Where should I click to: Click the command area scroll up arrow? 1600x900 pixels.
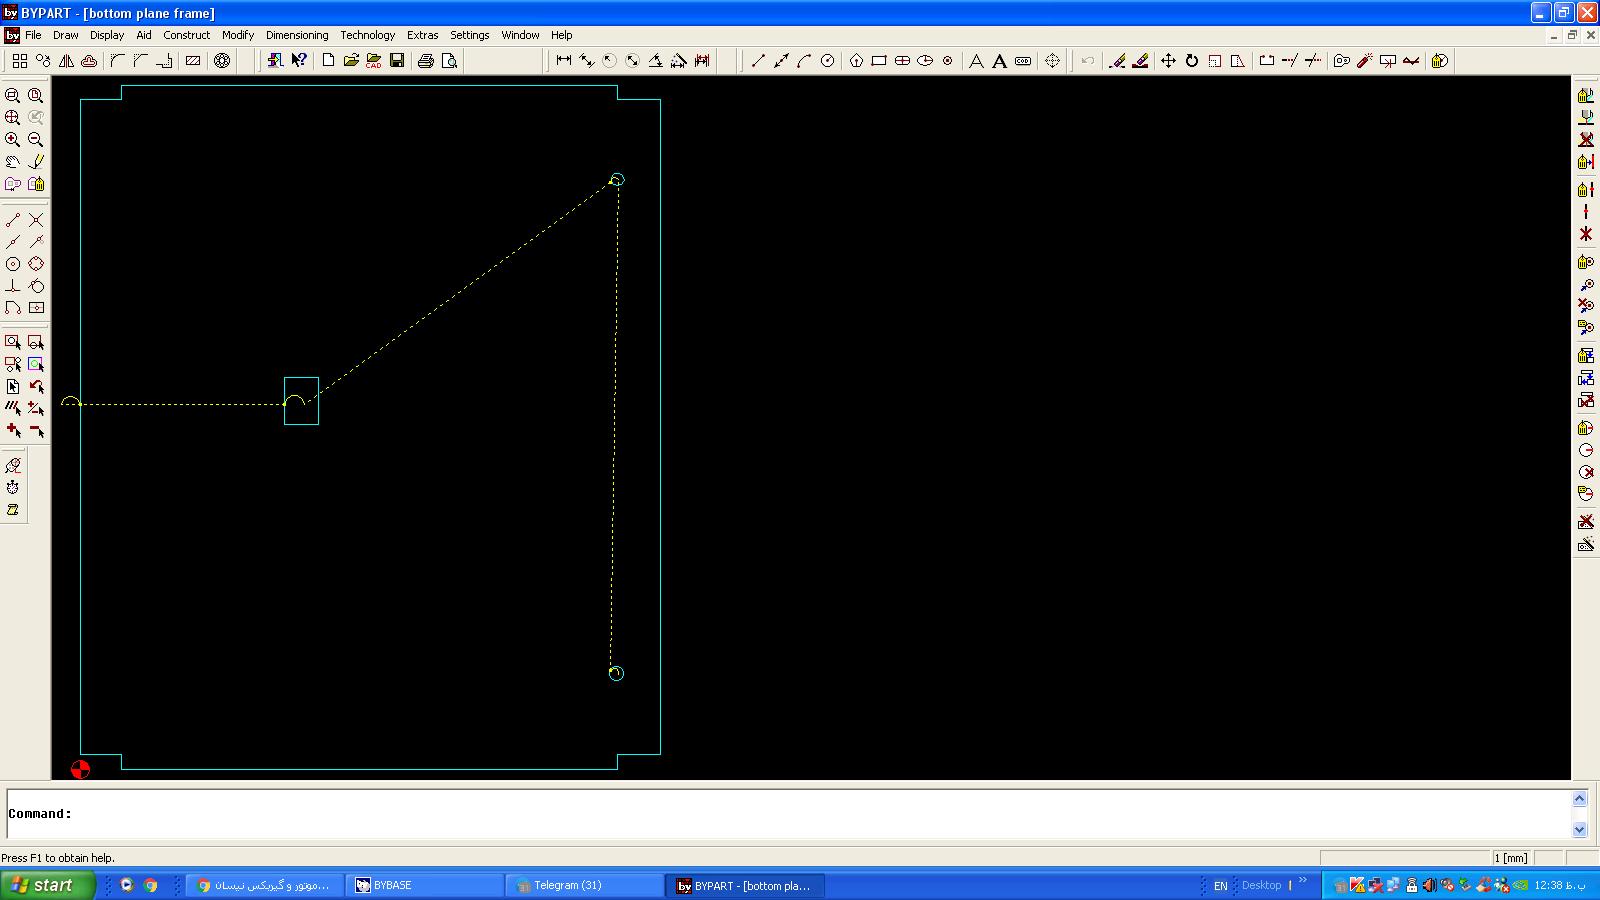pyautogui.click(x=1580, y=798)
